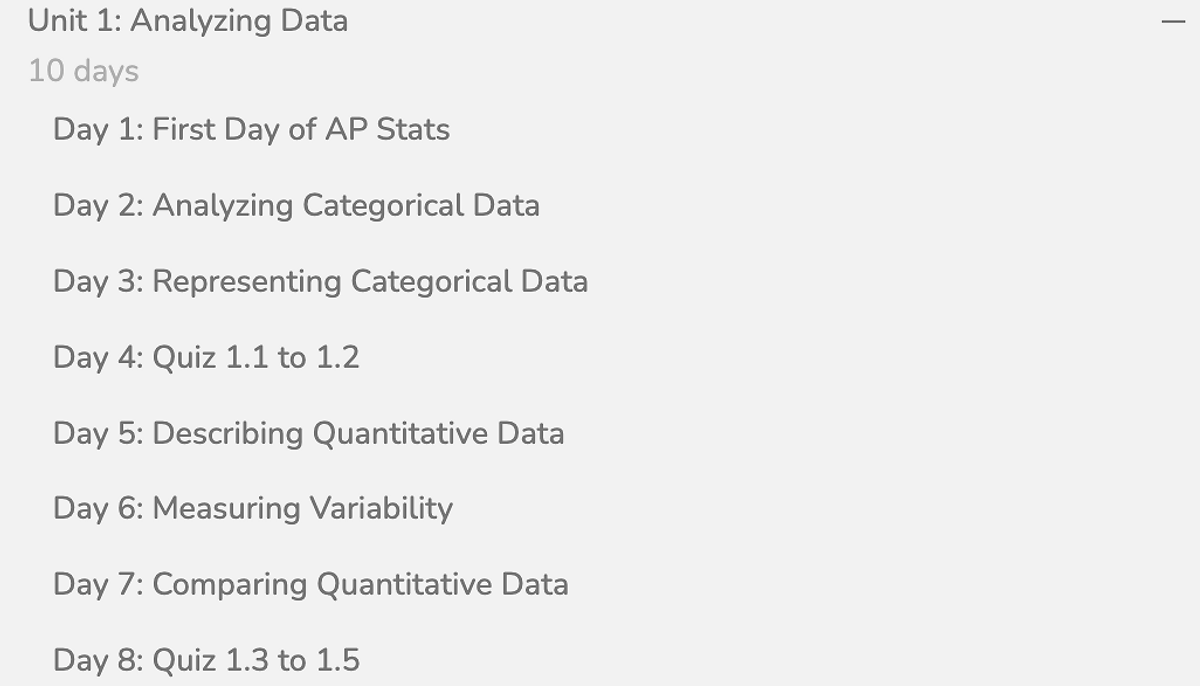Open Day 8: Quiz 1.3 to 1.5
This screenshot has height=686, width=1200.
point(206,661)
